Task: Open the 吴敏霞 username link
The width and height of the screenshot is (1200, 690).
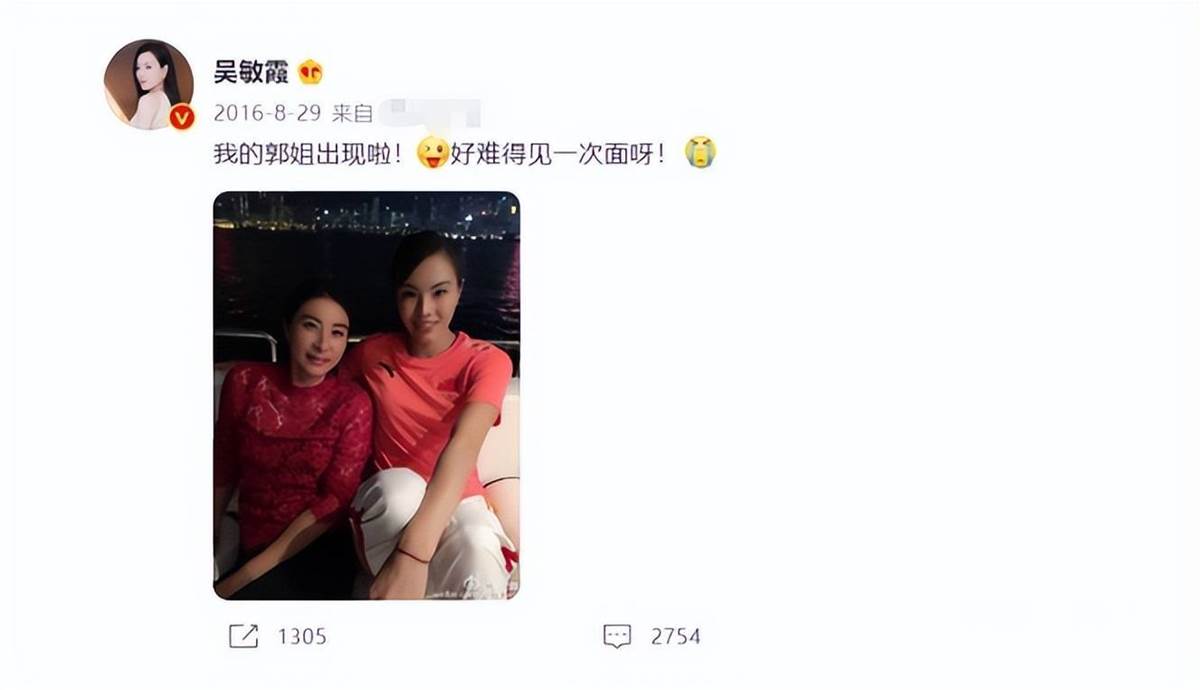Action: point(250,72)
